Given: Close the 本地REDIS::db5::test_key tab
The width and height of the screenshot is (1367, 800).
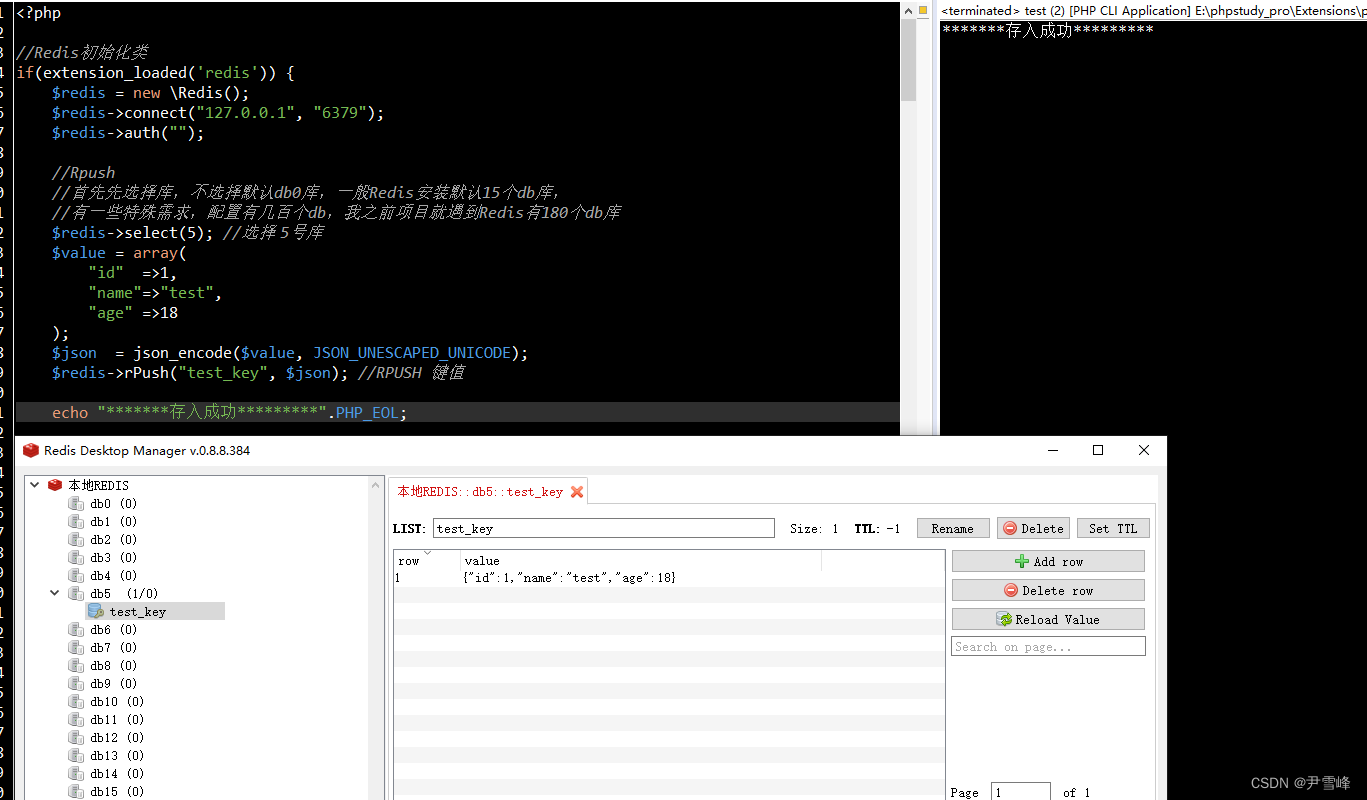Looking at the screenshot, I should coord(577,491).
